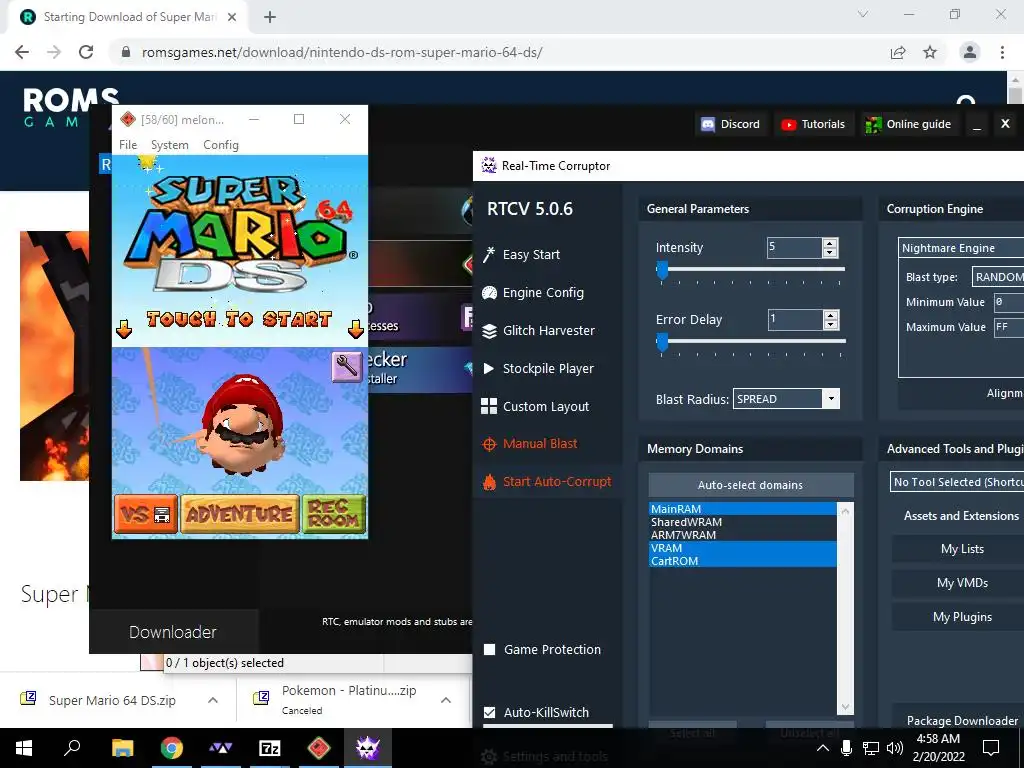
Task: Select Rec Room in game
Action: click(x=334, y=514)
